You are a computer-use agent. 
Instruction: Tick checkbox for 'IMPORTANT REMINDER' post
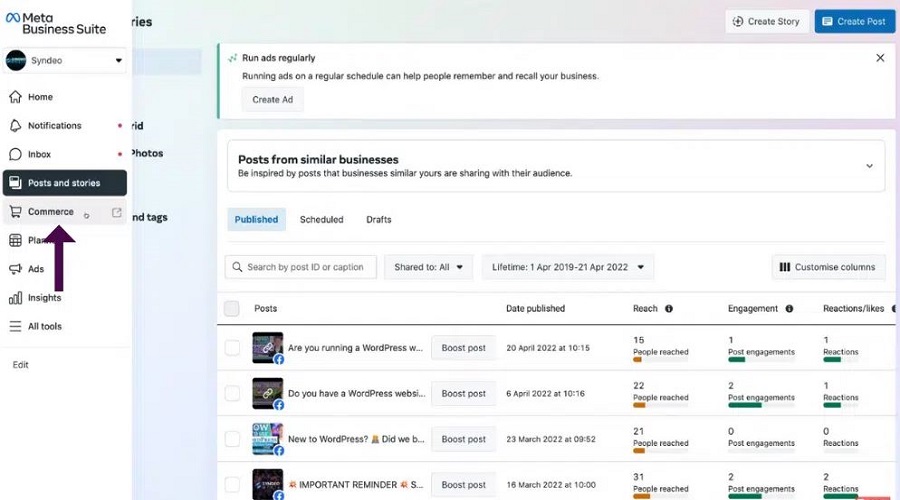(232, 485)
